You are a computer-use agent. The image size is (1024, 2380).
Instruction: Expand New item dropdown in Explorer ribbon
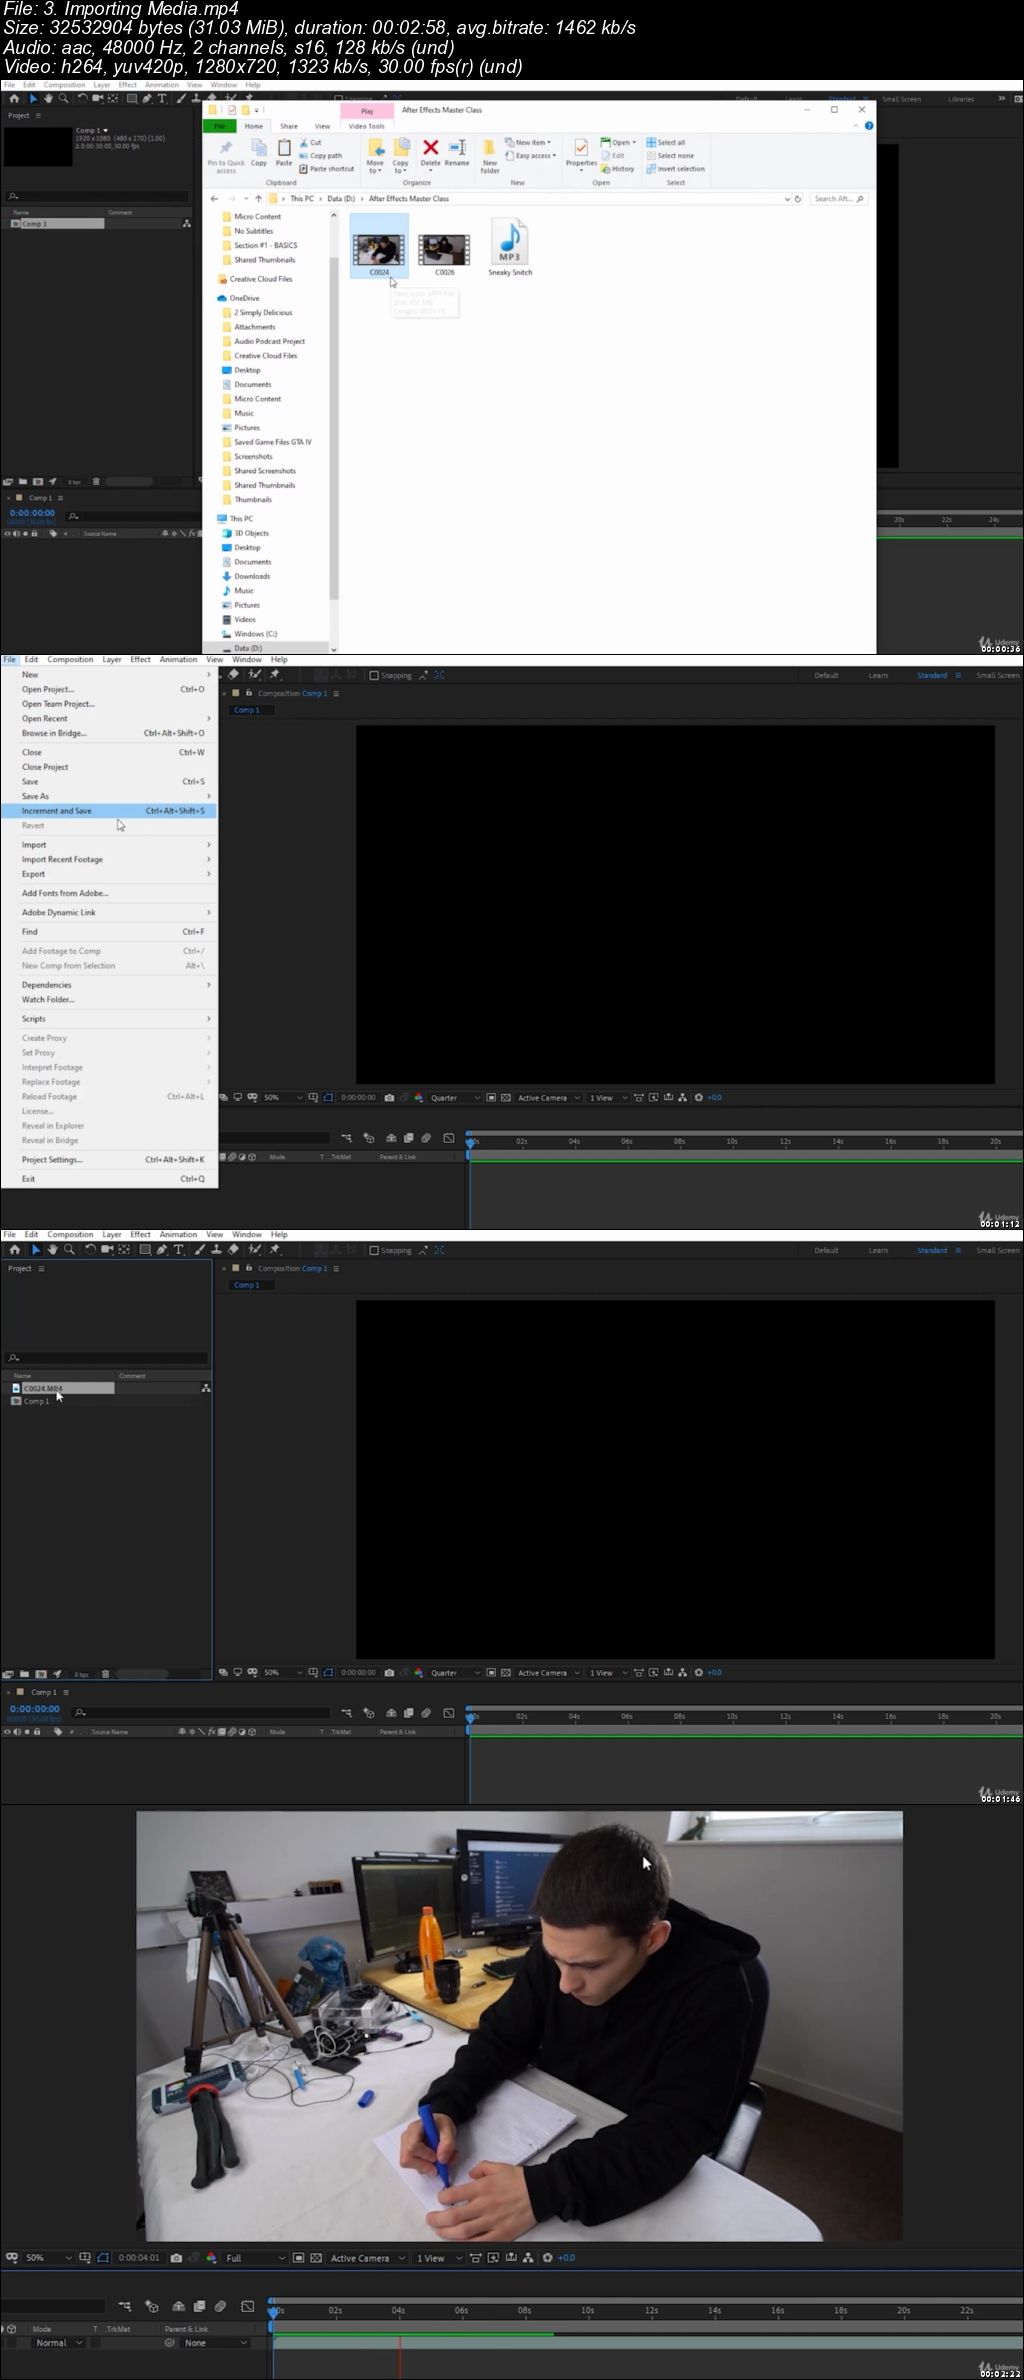529,142
